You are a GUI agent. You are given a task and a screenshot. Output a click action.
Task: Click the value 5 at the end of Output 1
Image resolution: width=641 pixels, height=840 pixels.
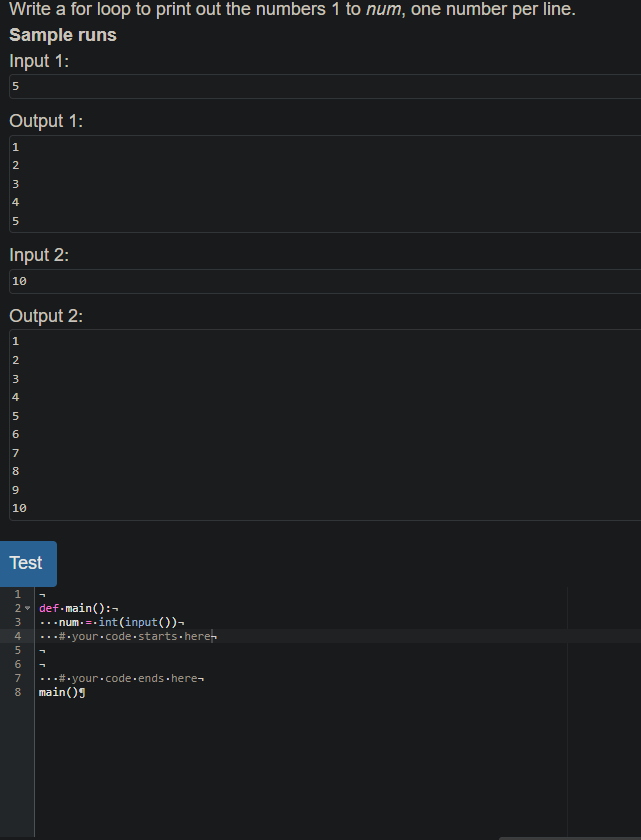click(16, 221)
